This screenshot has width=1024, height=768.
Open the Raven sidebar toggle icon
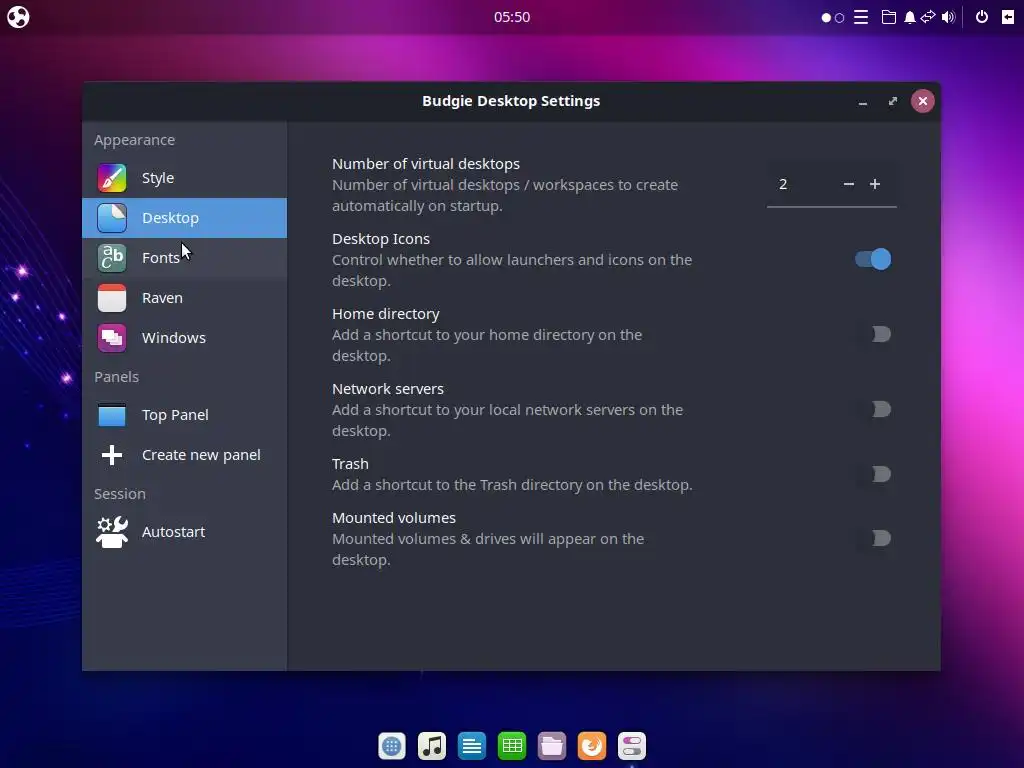coord(1008,17)
